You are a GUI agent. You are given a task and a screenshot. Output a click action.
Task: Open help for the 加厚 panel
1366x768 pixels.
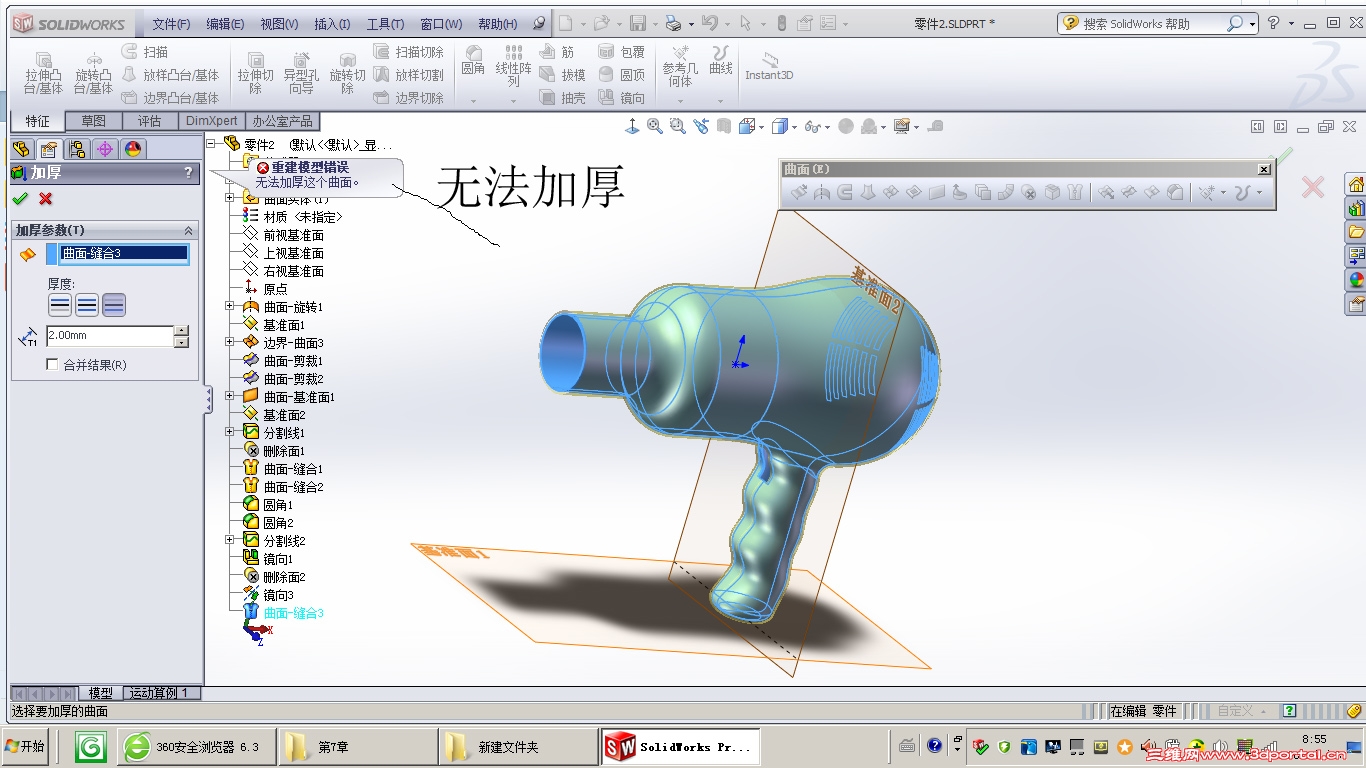[188, 173]
